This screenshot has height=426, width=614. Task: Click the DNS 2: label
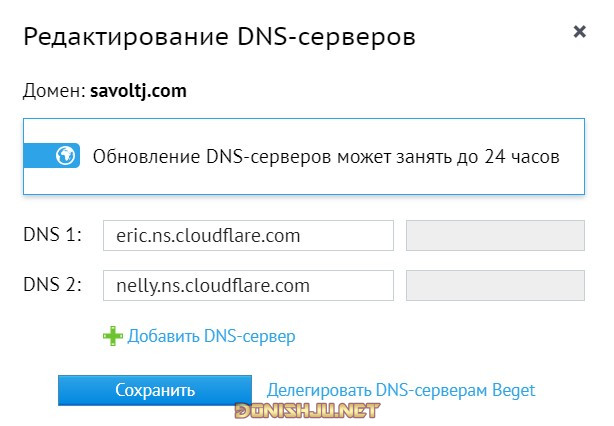(x=52, y=285)
